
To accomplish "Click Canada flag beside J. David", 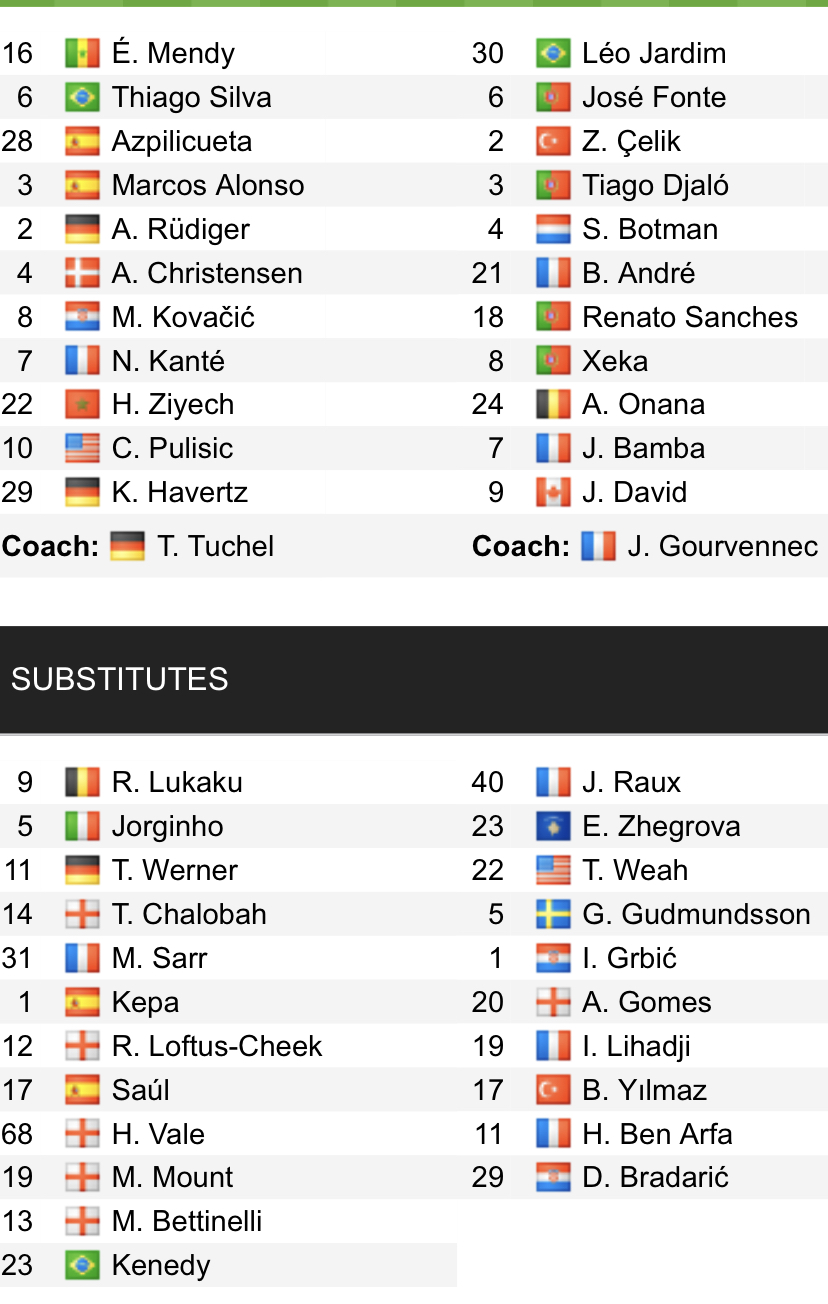I will 553,492.
